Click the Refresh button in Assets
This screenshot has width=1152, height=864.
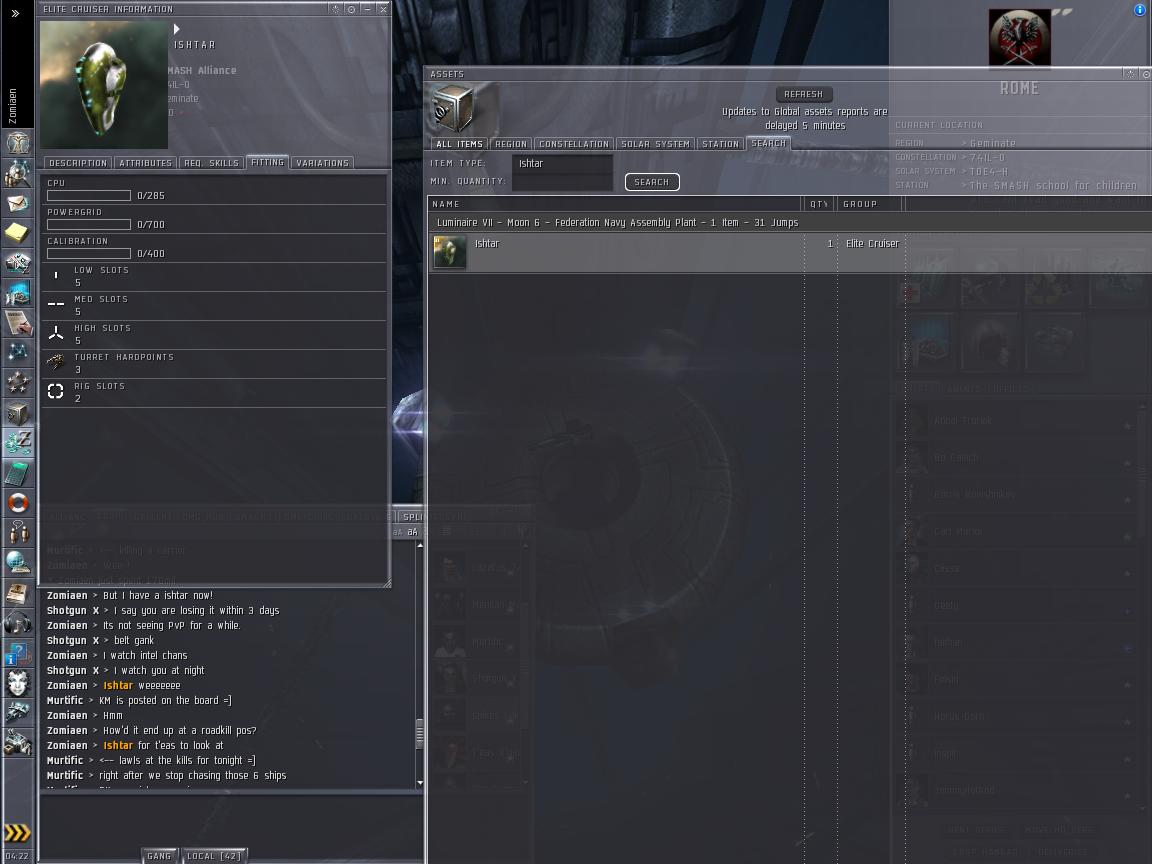(x=803, y=94)
